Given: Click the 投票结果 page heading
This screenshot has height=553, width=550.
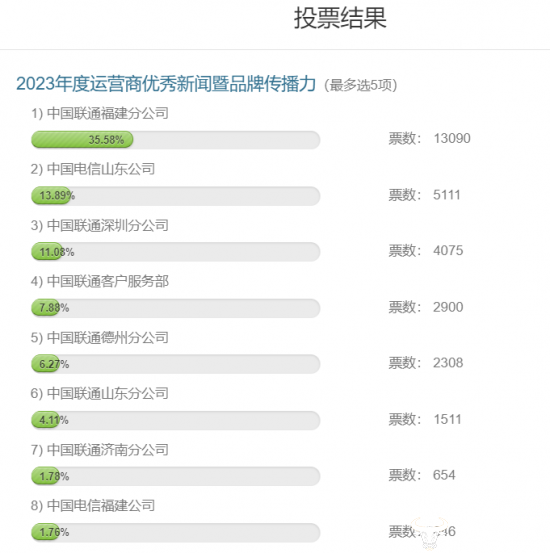Looking at the screenshot, I should [340, 18].
